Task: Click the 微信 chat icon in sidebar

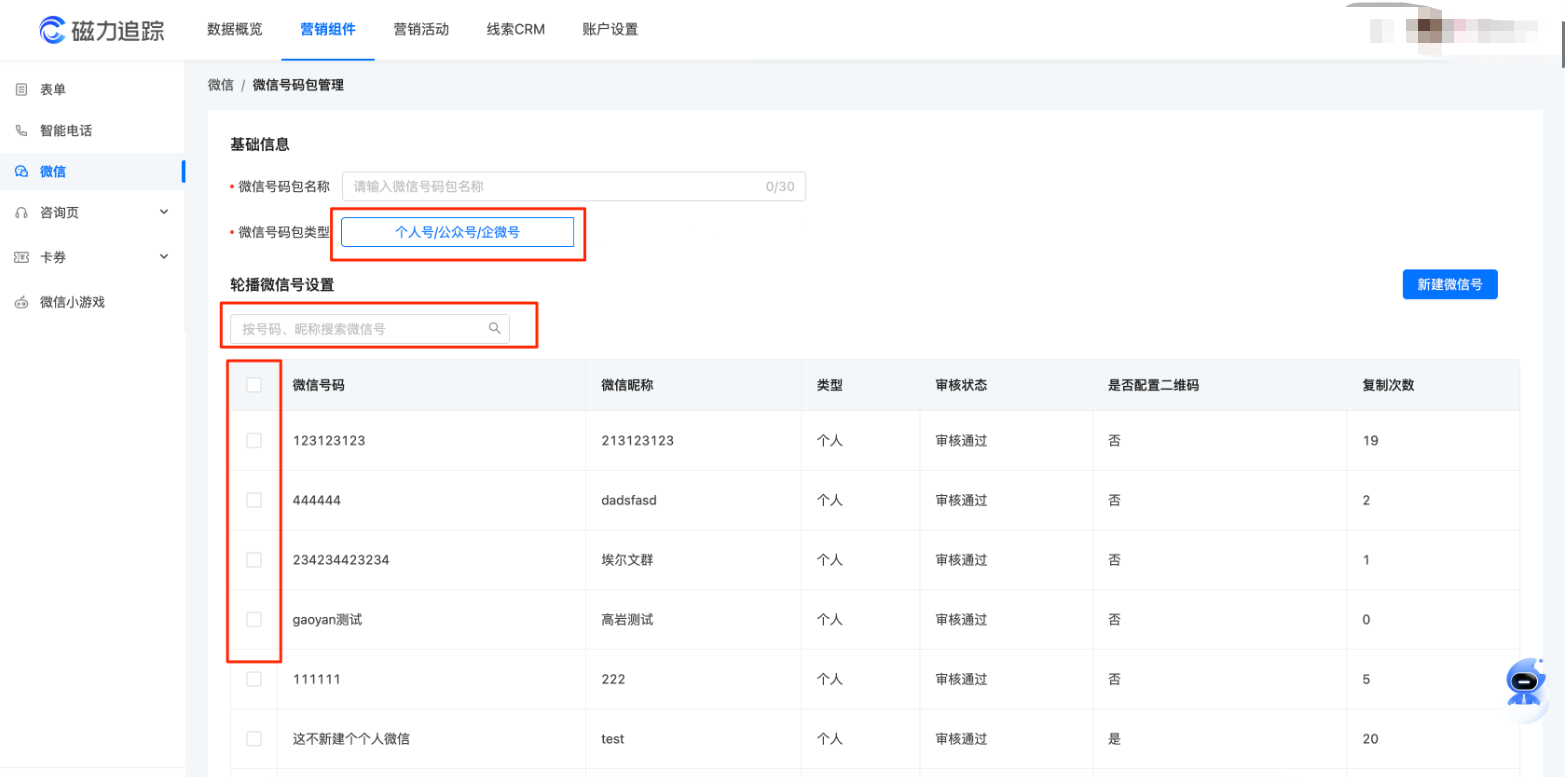Action: (21, 172)
